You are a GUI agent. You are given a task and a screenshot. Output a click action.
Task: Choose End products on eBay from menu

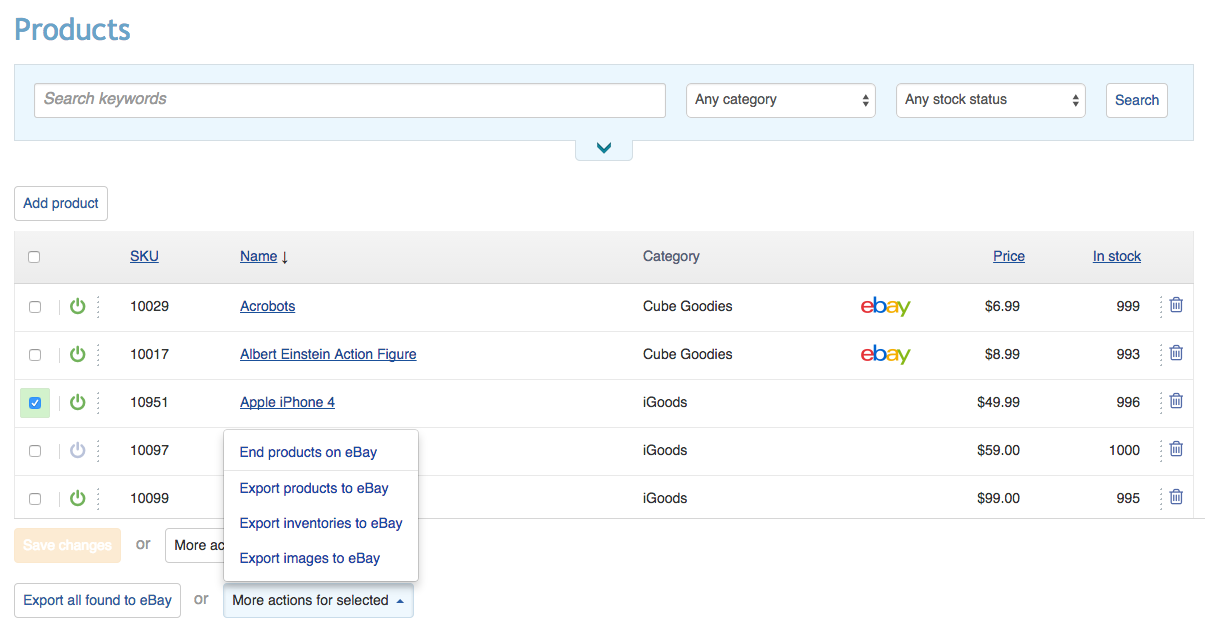pyautogui.click(x=308, y=452)
